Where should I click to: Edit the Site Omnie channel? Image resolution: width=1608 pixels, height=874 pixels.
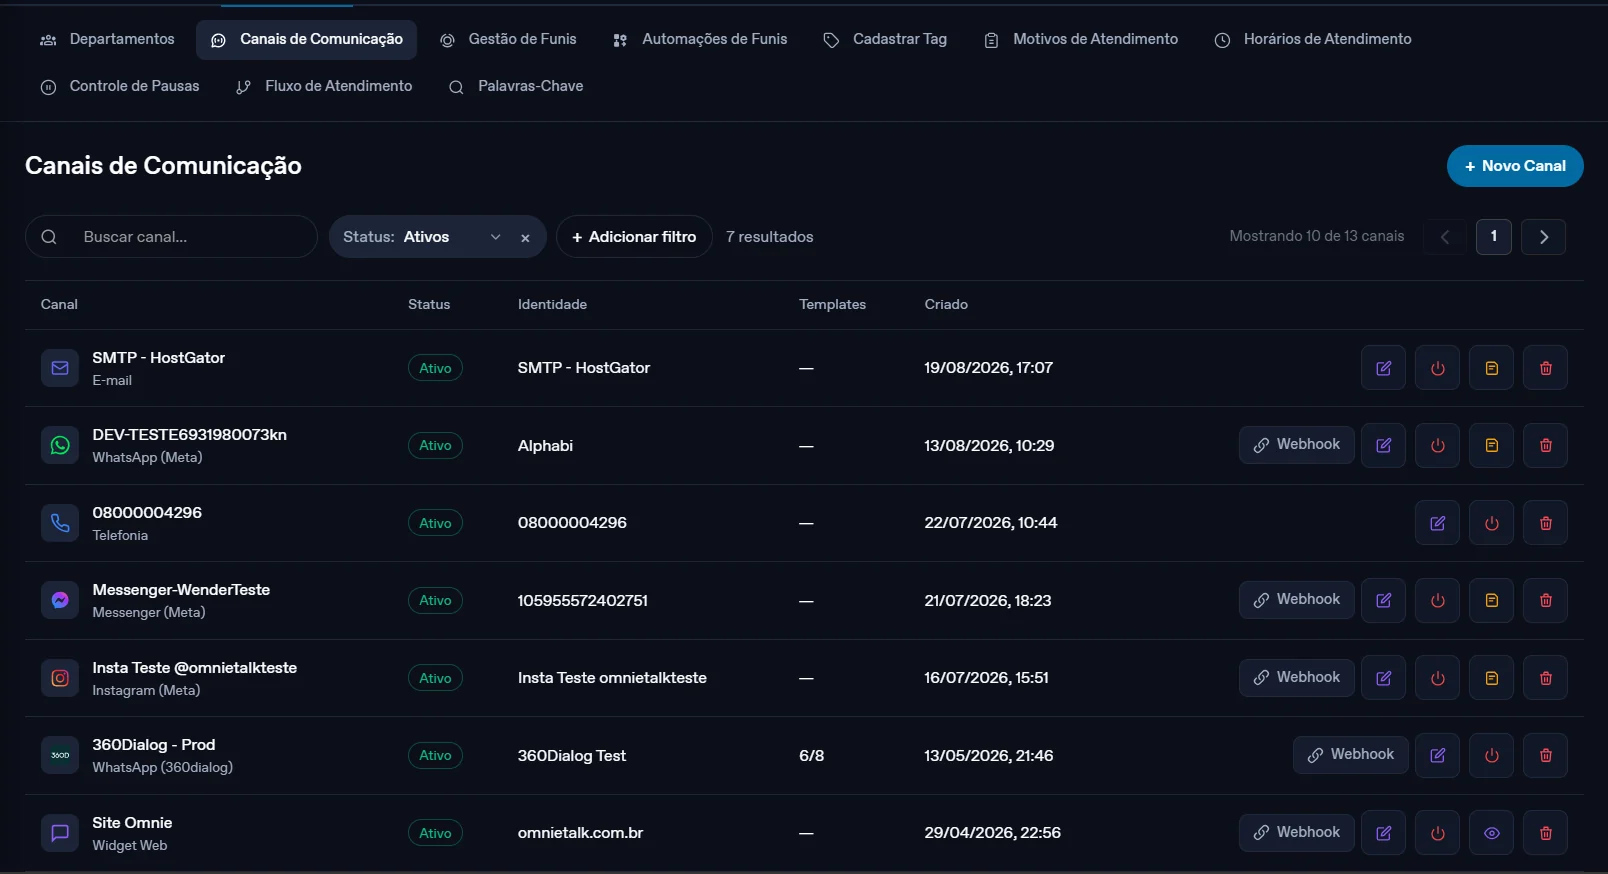(x=1384, y=833)
